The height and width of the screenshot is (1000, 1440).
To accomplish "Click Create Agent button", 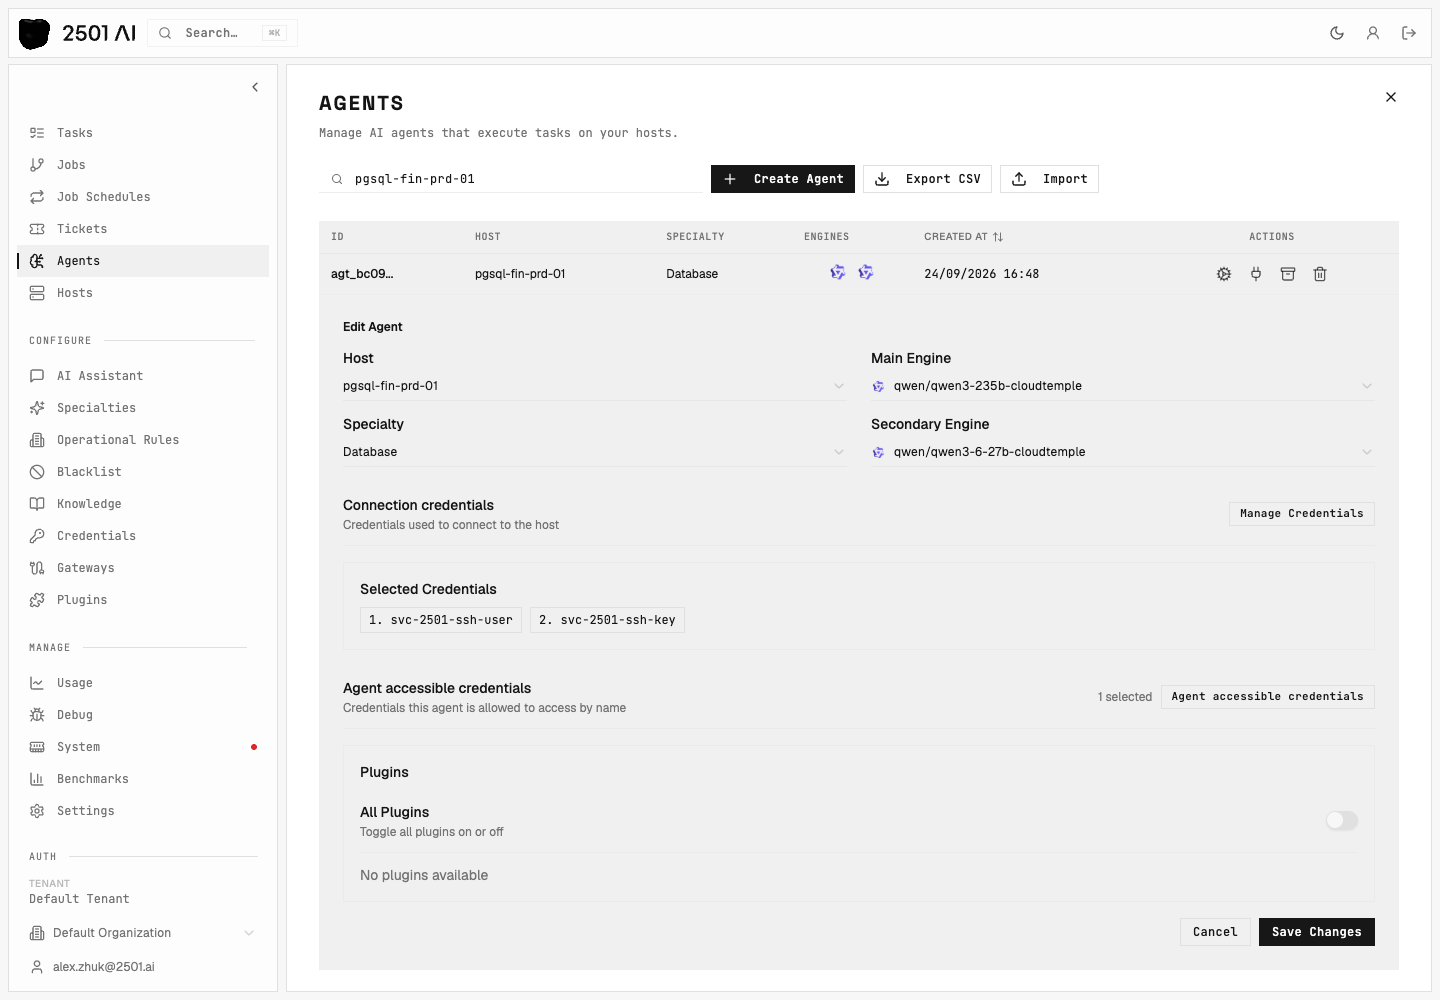I will 783,179.
